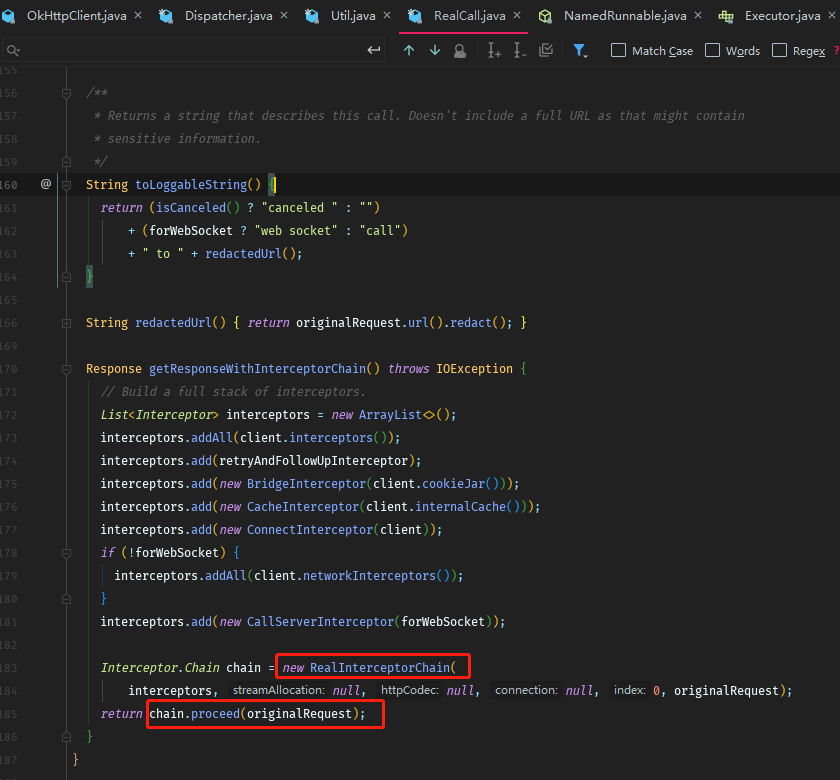Go to next search occurrence arrow
Screen dimensions: 840x780
click(x=434, y=50)
